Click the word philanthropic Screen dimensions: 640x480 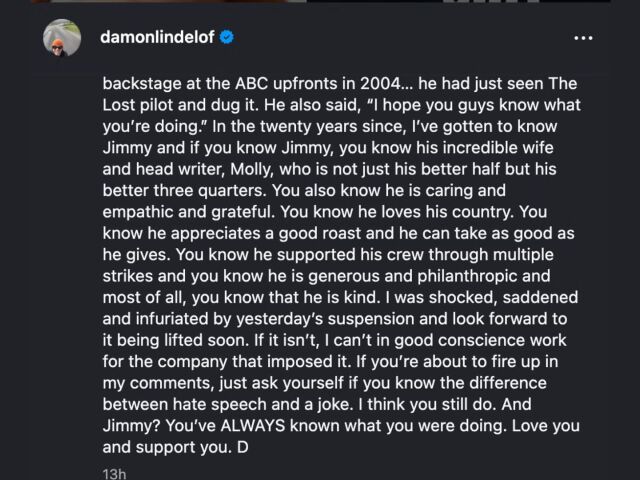467,276
